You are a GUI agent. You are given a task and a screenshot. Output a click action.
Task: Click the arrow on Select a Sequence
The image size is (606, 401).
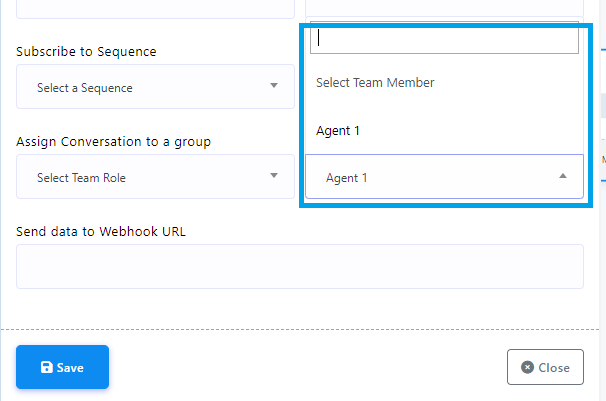point(274,86)
